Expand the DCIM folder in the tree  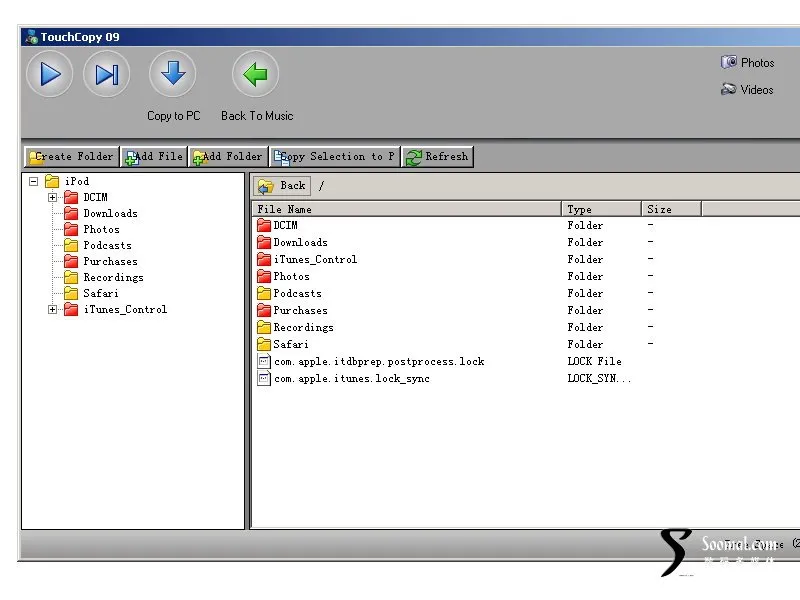(x=53, y=197)
